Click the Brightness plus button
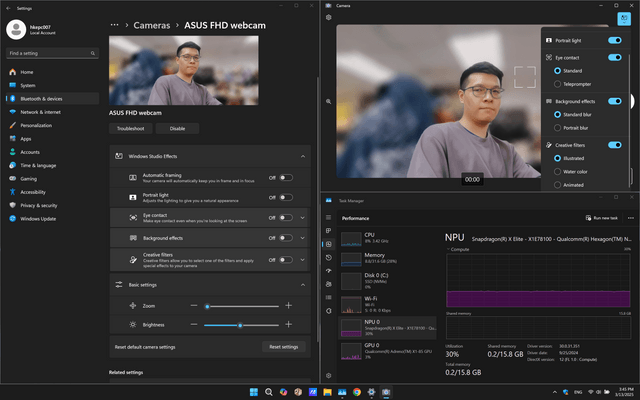 pos(289,324)
